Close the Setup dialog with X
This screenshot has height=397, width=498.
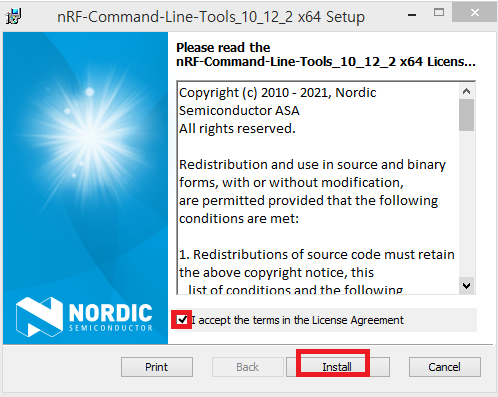coord(475,13)
